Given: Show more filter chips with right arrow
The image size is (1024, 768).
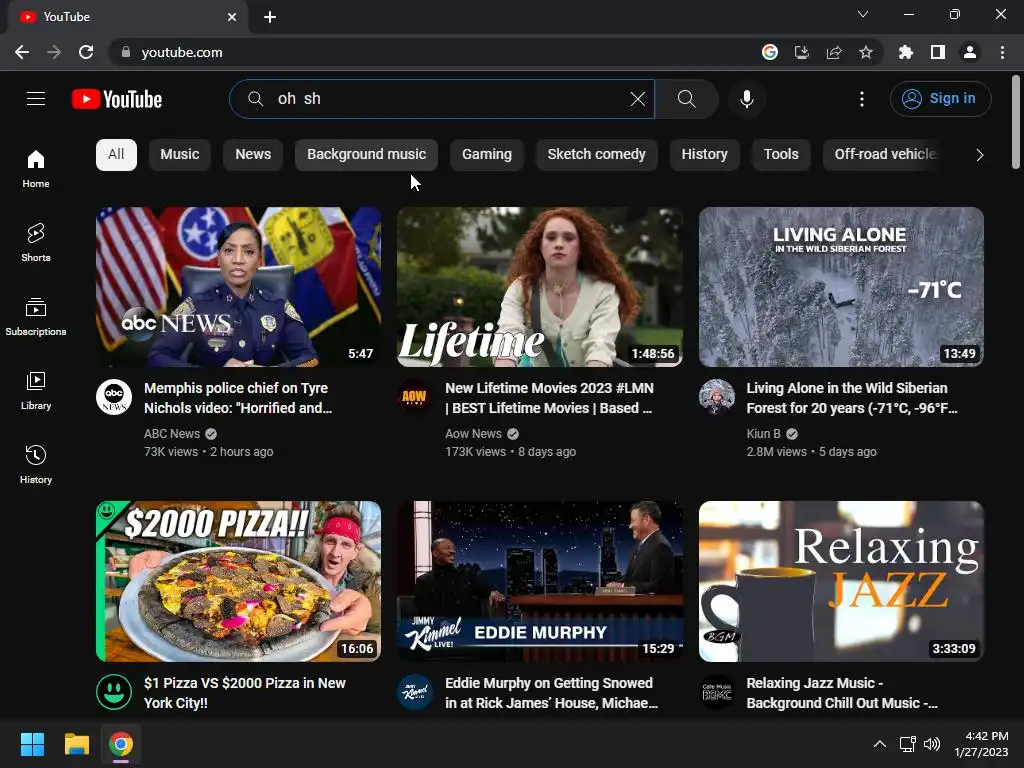Looking at the screenshot, I should (x=979, y=155).
